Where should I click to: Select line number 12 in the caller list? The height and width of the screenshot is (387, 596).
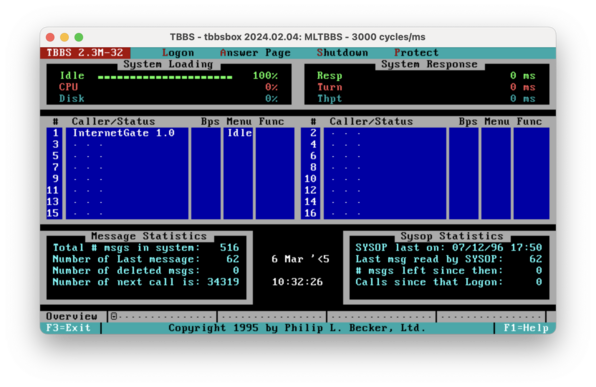(x=310, y=190)
